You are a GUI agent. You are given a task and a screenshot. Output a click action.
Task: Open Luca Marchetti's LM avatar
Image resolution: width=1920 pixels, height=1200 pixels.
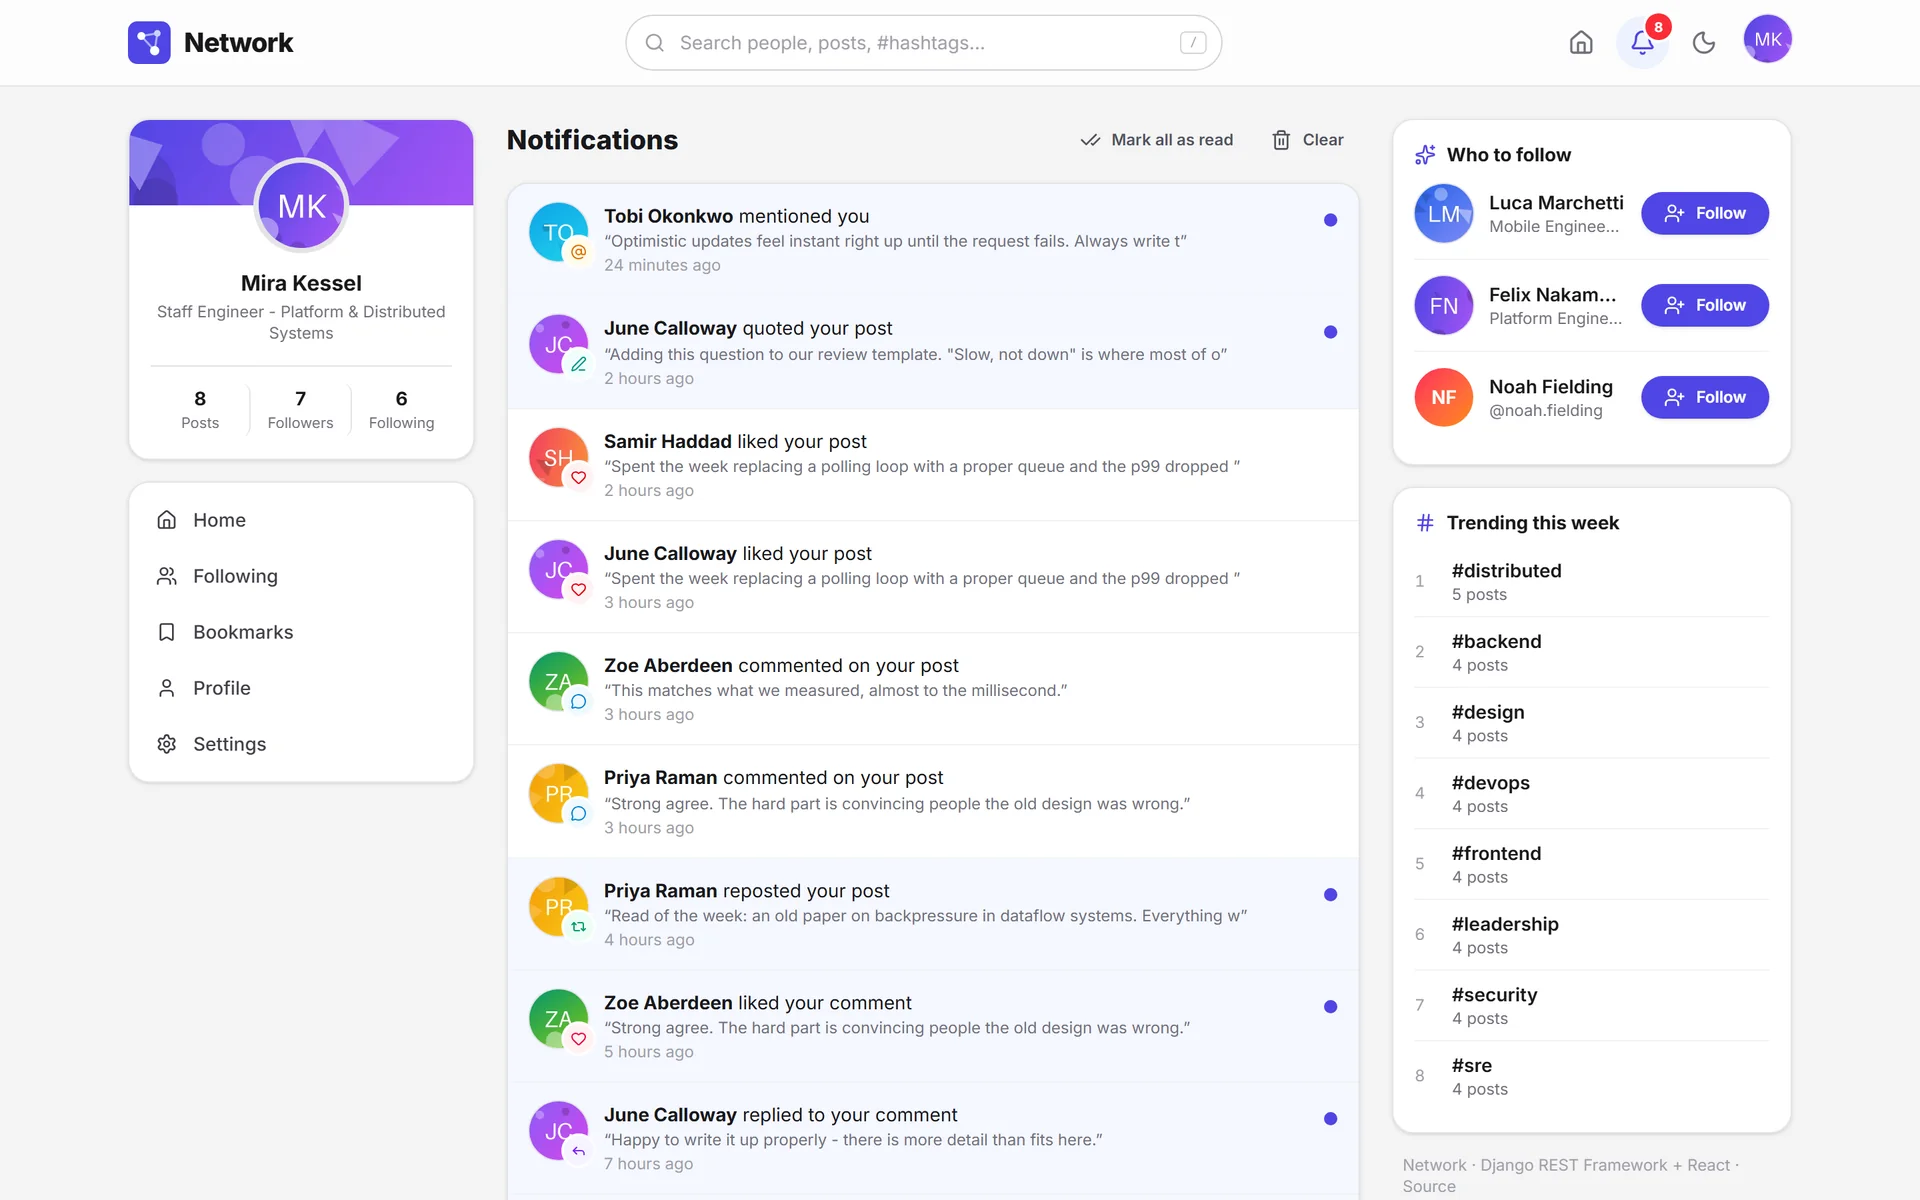1443,213
